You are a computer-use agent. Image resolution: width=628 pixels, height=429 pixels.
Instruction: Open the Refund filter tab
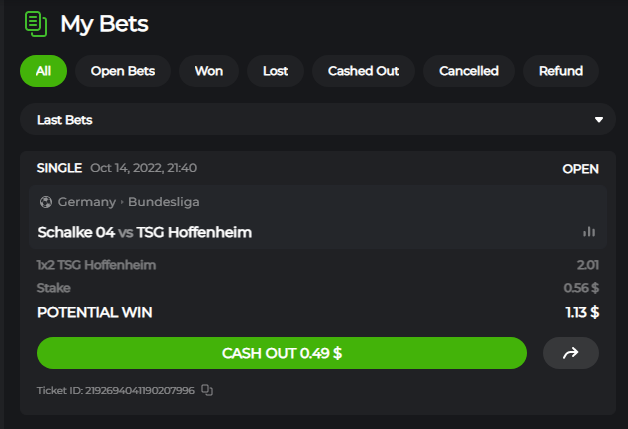561,71
